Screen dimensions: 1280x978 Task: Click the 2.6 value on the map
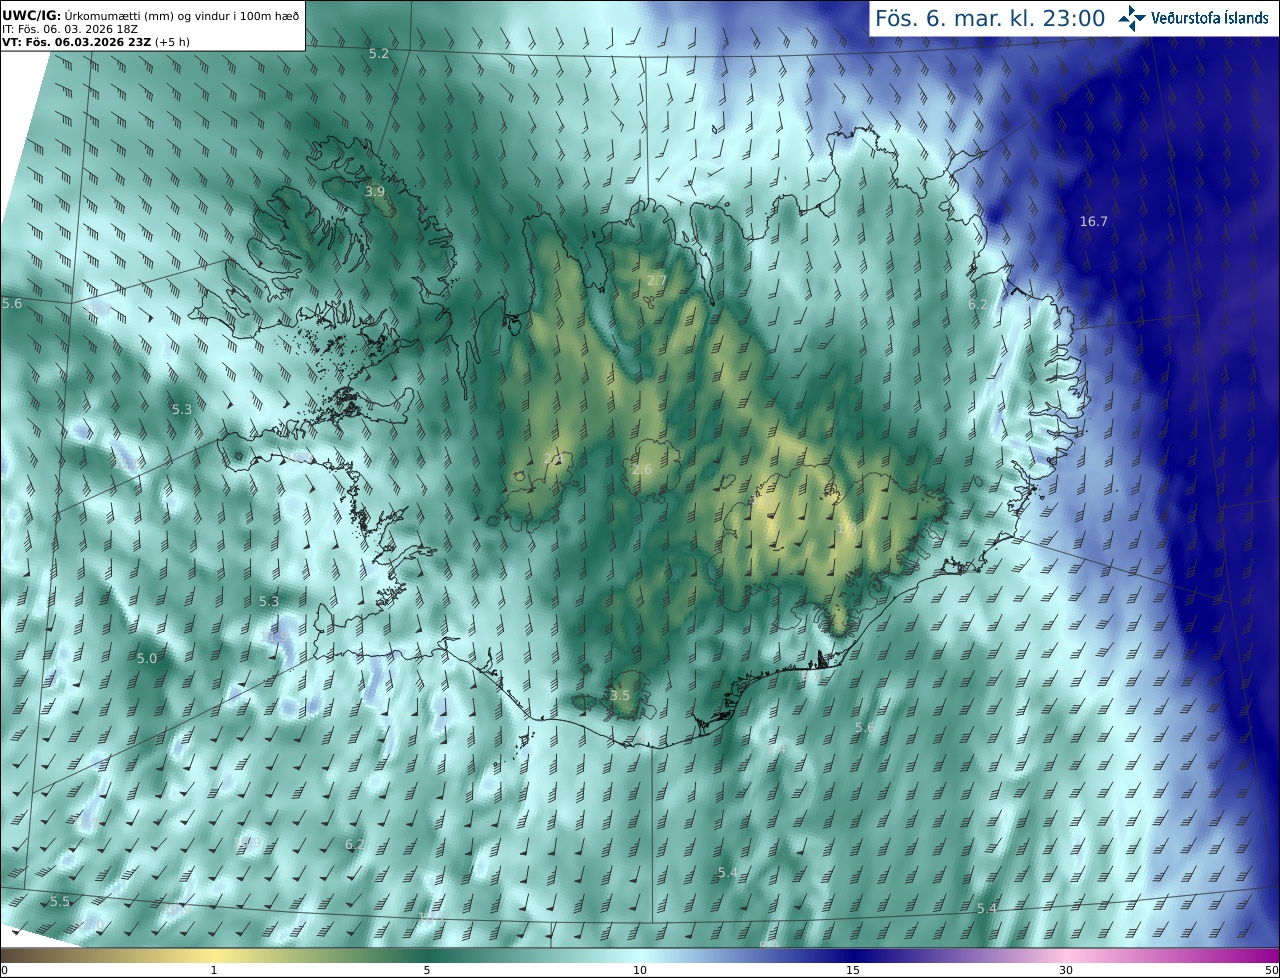point(642,469)
